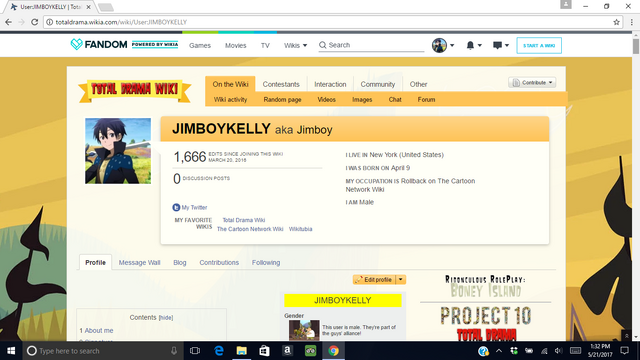Go to a Random page
Viewport: 640px width, 360px height.
click(282, 100)
